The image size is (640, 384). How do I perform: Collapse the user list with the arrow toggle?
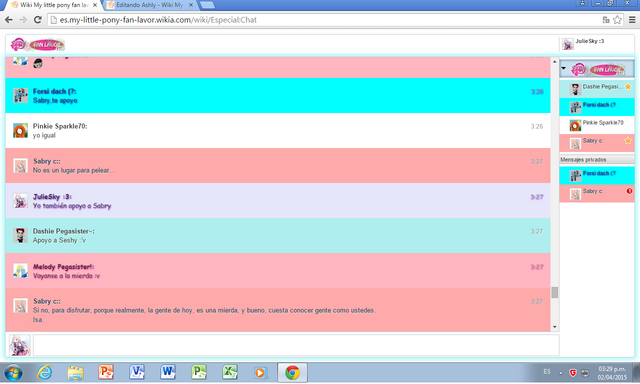click(564, 68)
